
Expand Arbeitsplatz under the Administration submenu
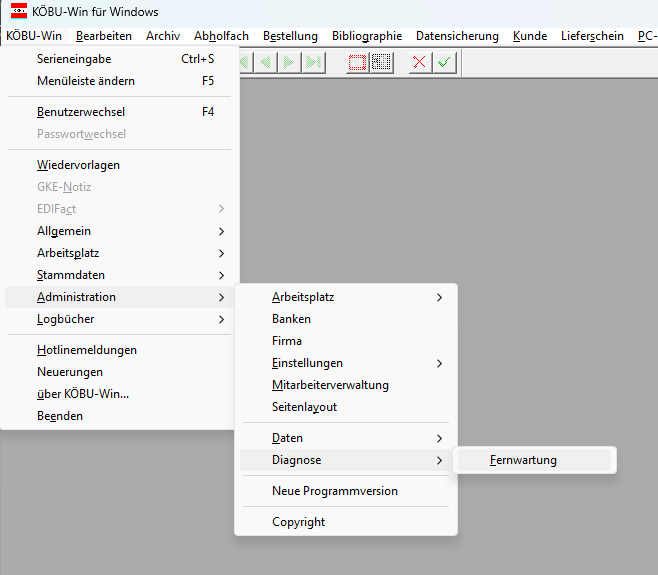pyautogui.click(x=346, y=297)
